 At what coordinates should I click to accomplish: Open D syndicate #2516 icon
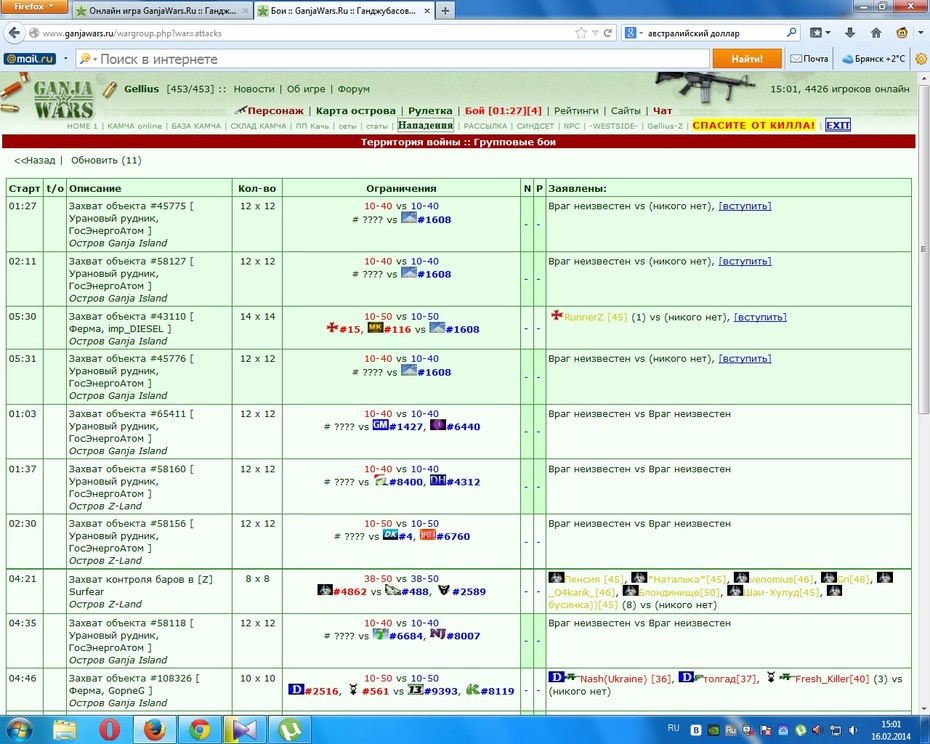coord(296,689)
